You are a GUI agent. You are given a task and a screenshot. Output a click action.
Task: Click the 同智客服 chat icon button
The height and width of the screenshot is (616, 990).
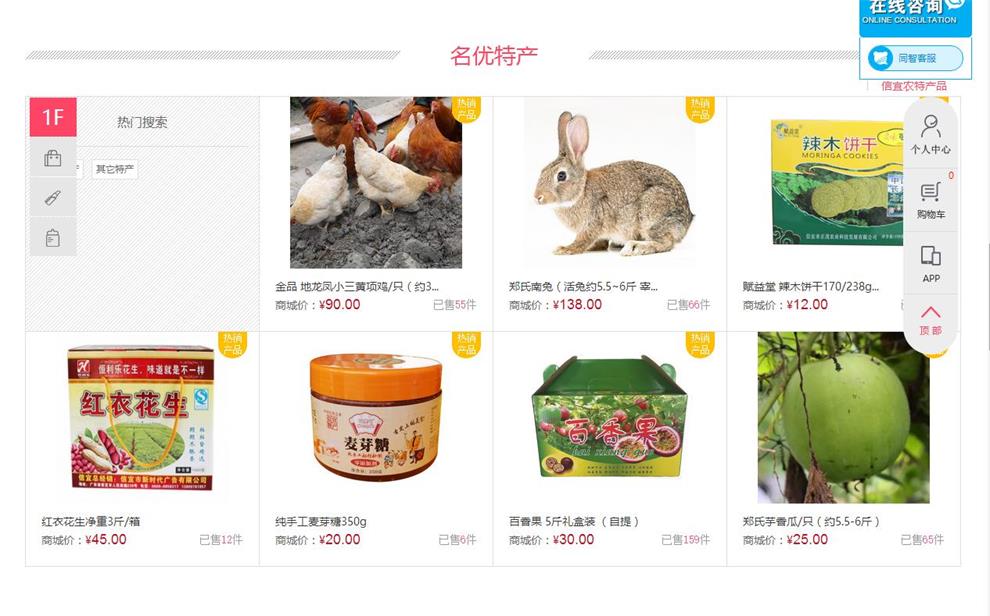coord(915,58)
